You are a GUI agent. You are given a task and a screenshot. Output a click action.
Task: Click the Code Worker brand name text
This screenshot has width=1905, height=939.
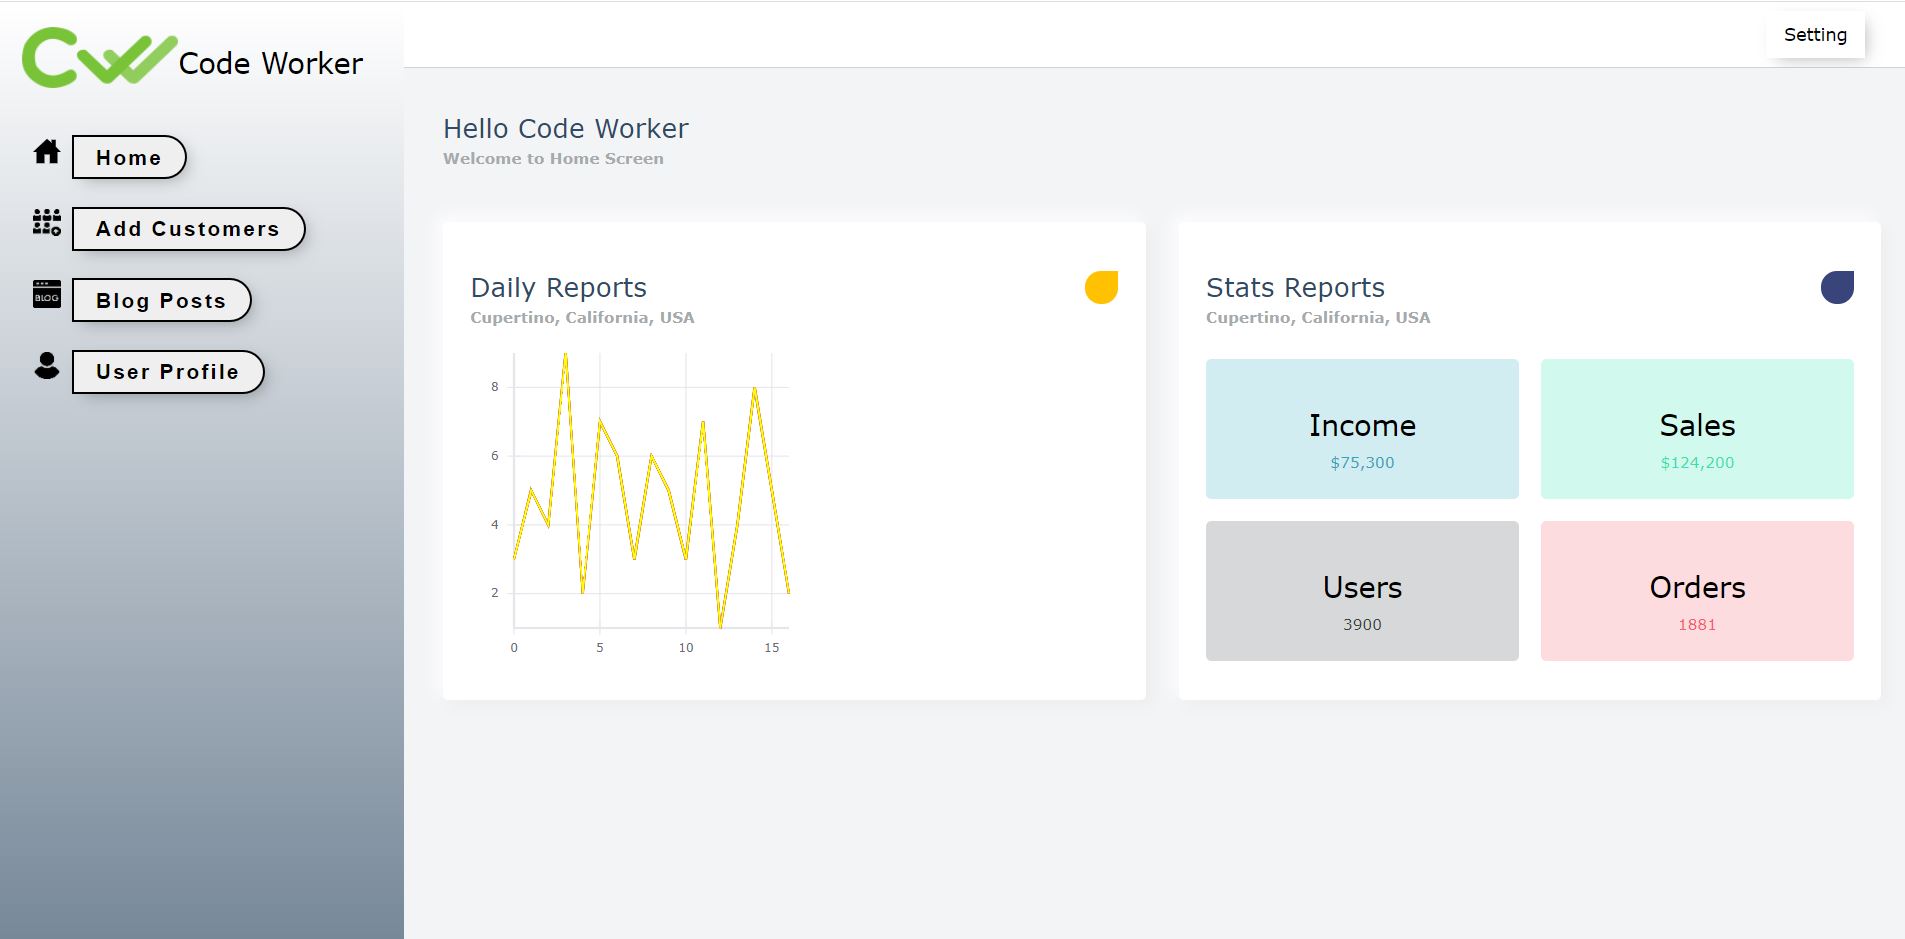[x=271, y=64]
